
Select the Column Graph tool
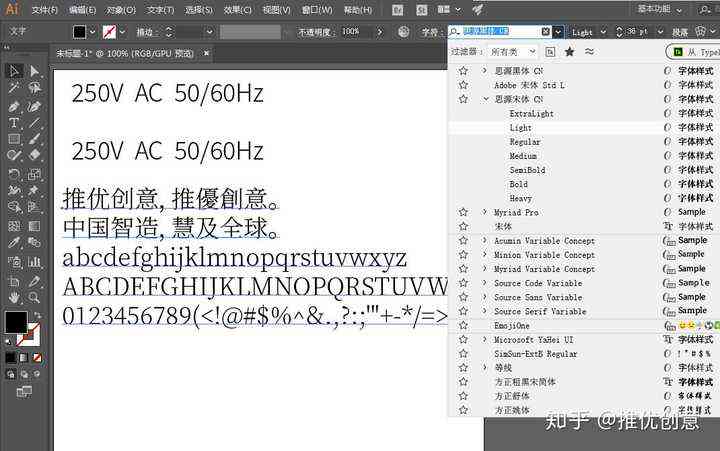click(34, 262)
